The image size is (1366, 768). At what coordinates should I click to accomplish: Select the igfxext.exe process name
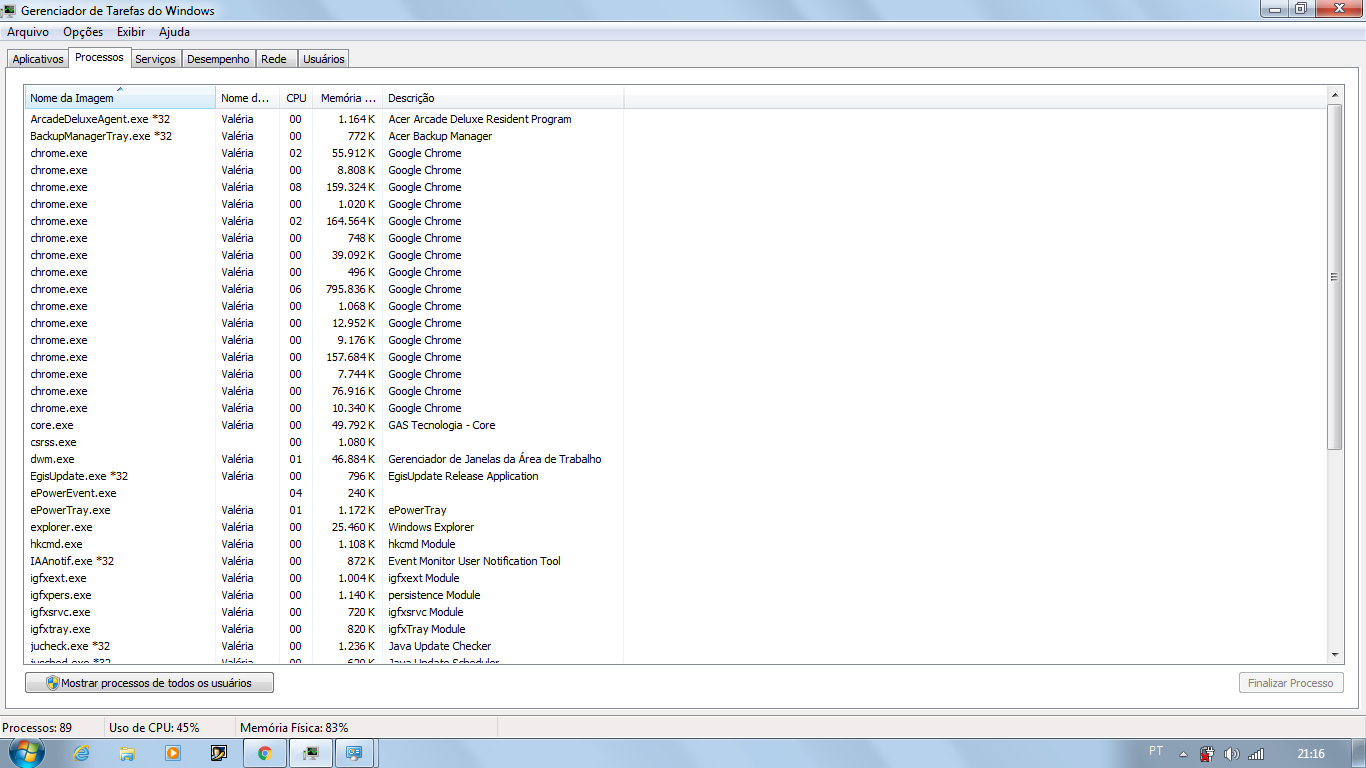(x=58, y=578)
